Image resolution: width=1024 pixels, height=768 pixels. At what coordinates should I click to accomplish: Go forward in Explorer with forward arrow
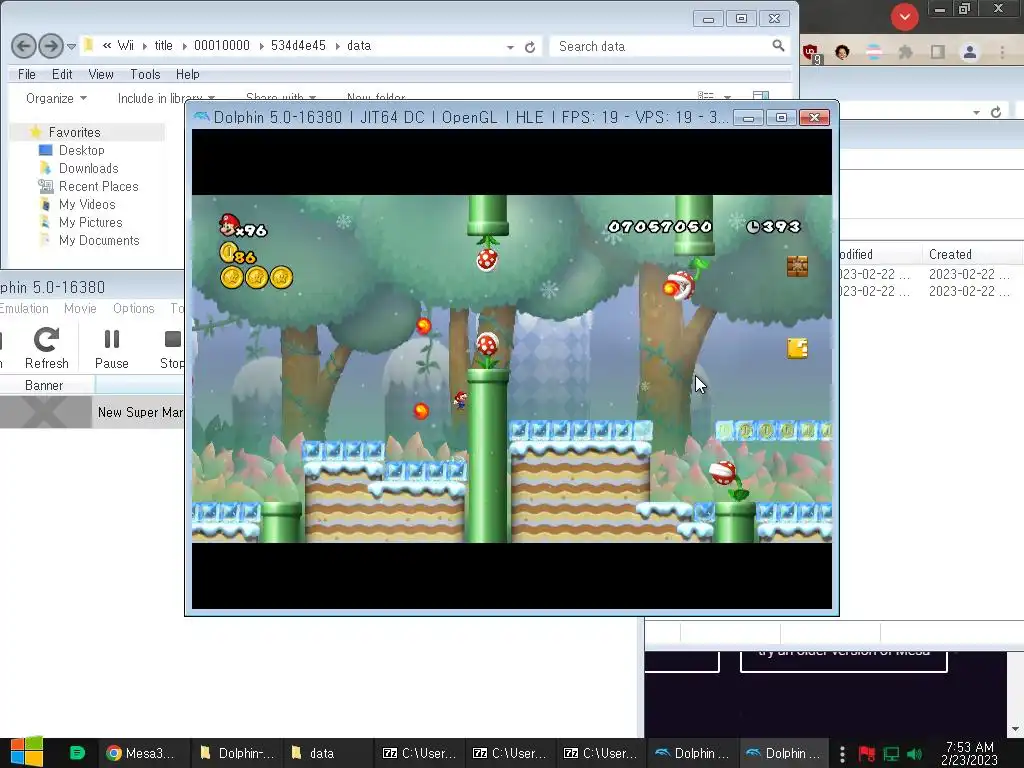tap(51, 46)
